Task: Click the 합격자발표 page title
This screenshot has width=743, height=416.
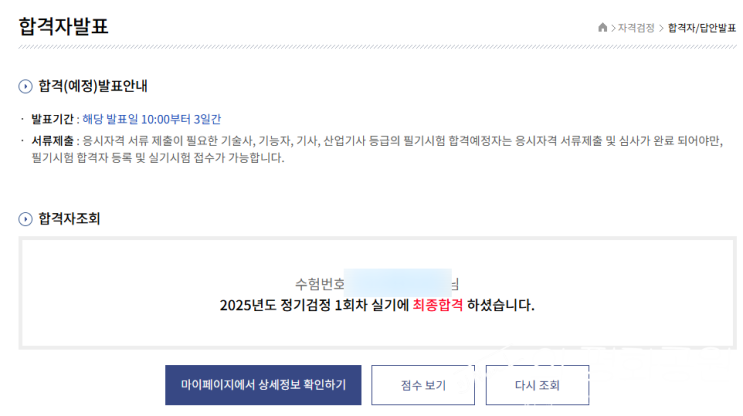Action: [x=63, y=27]
